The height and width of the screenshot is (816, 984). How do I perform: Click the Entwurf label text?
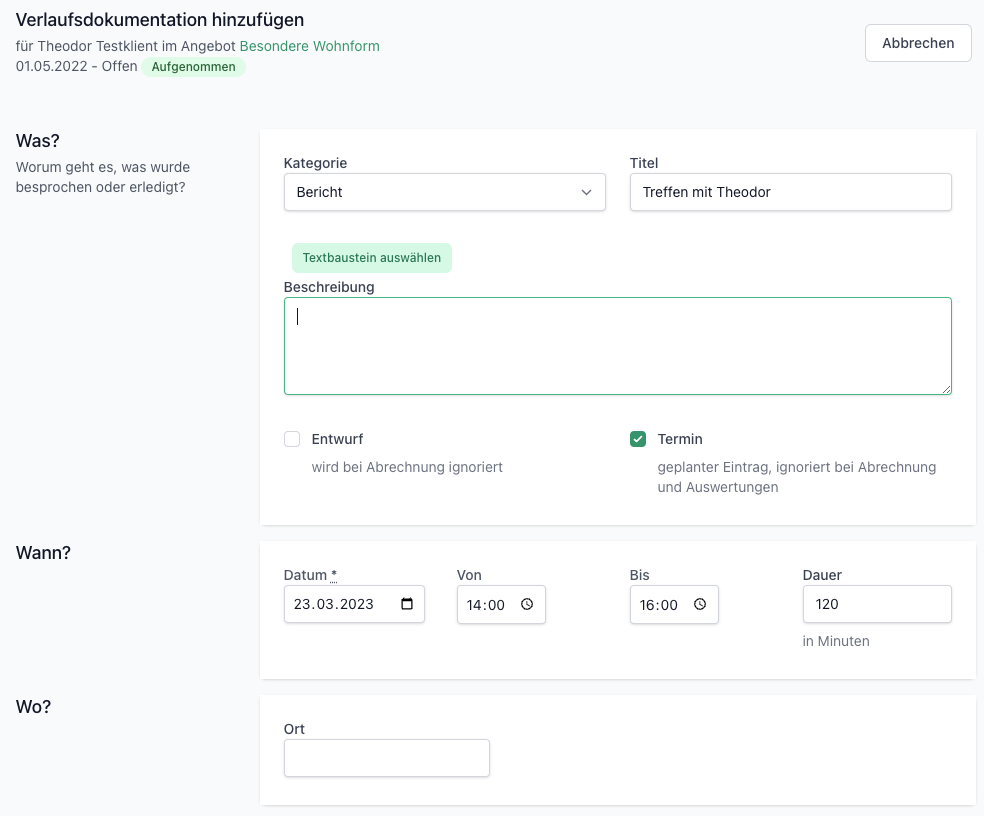tap(337, 439)
